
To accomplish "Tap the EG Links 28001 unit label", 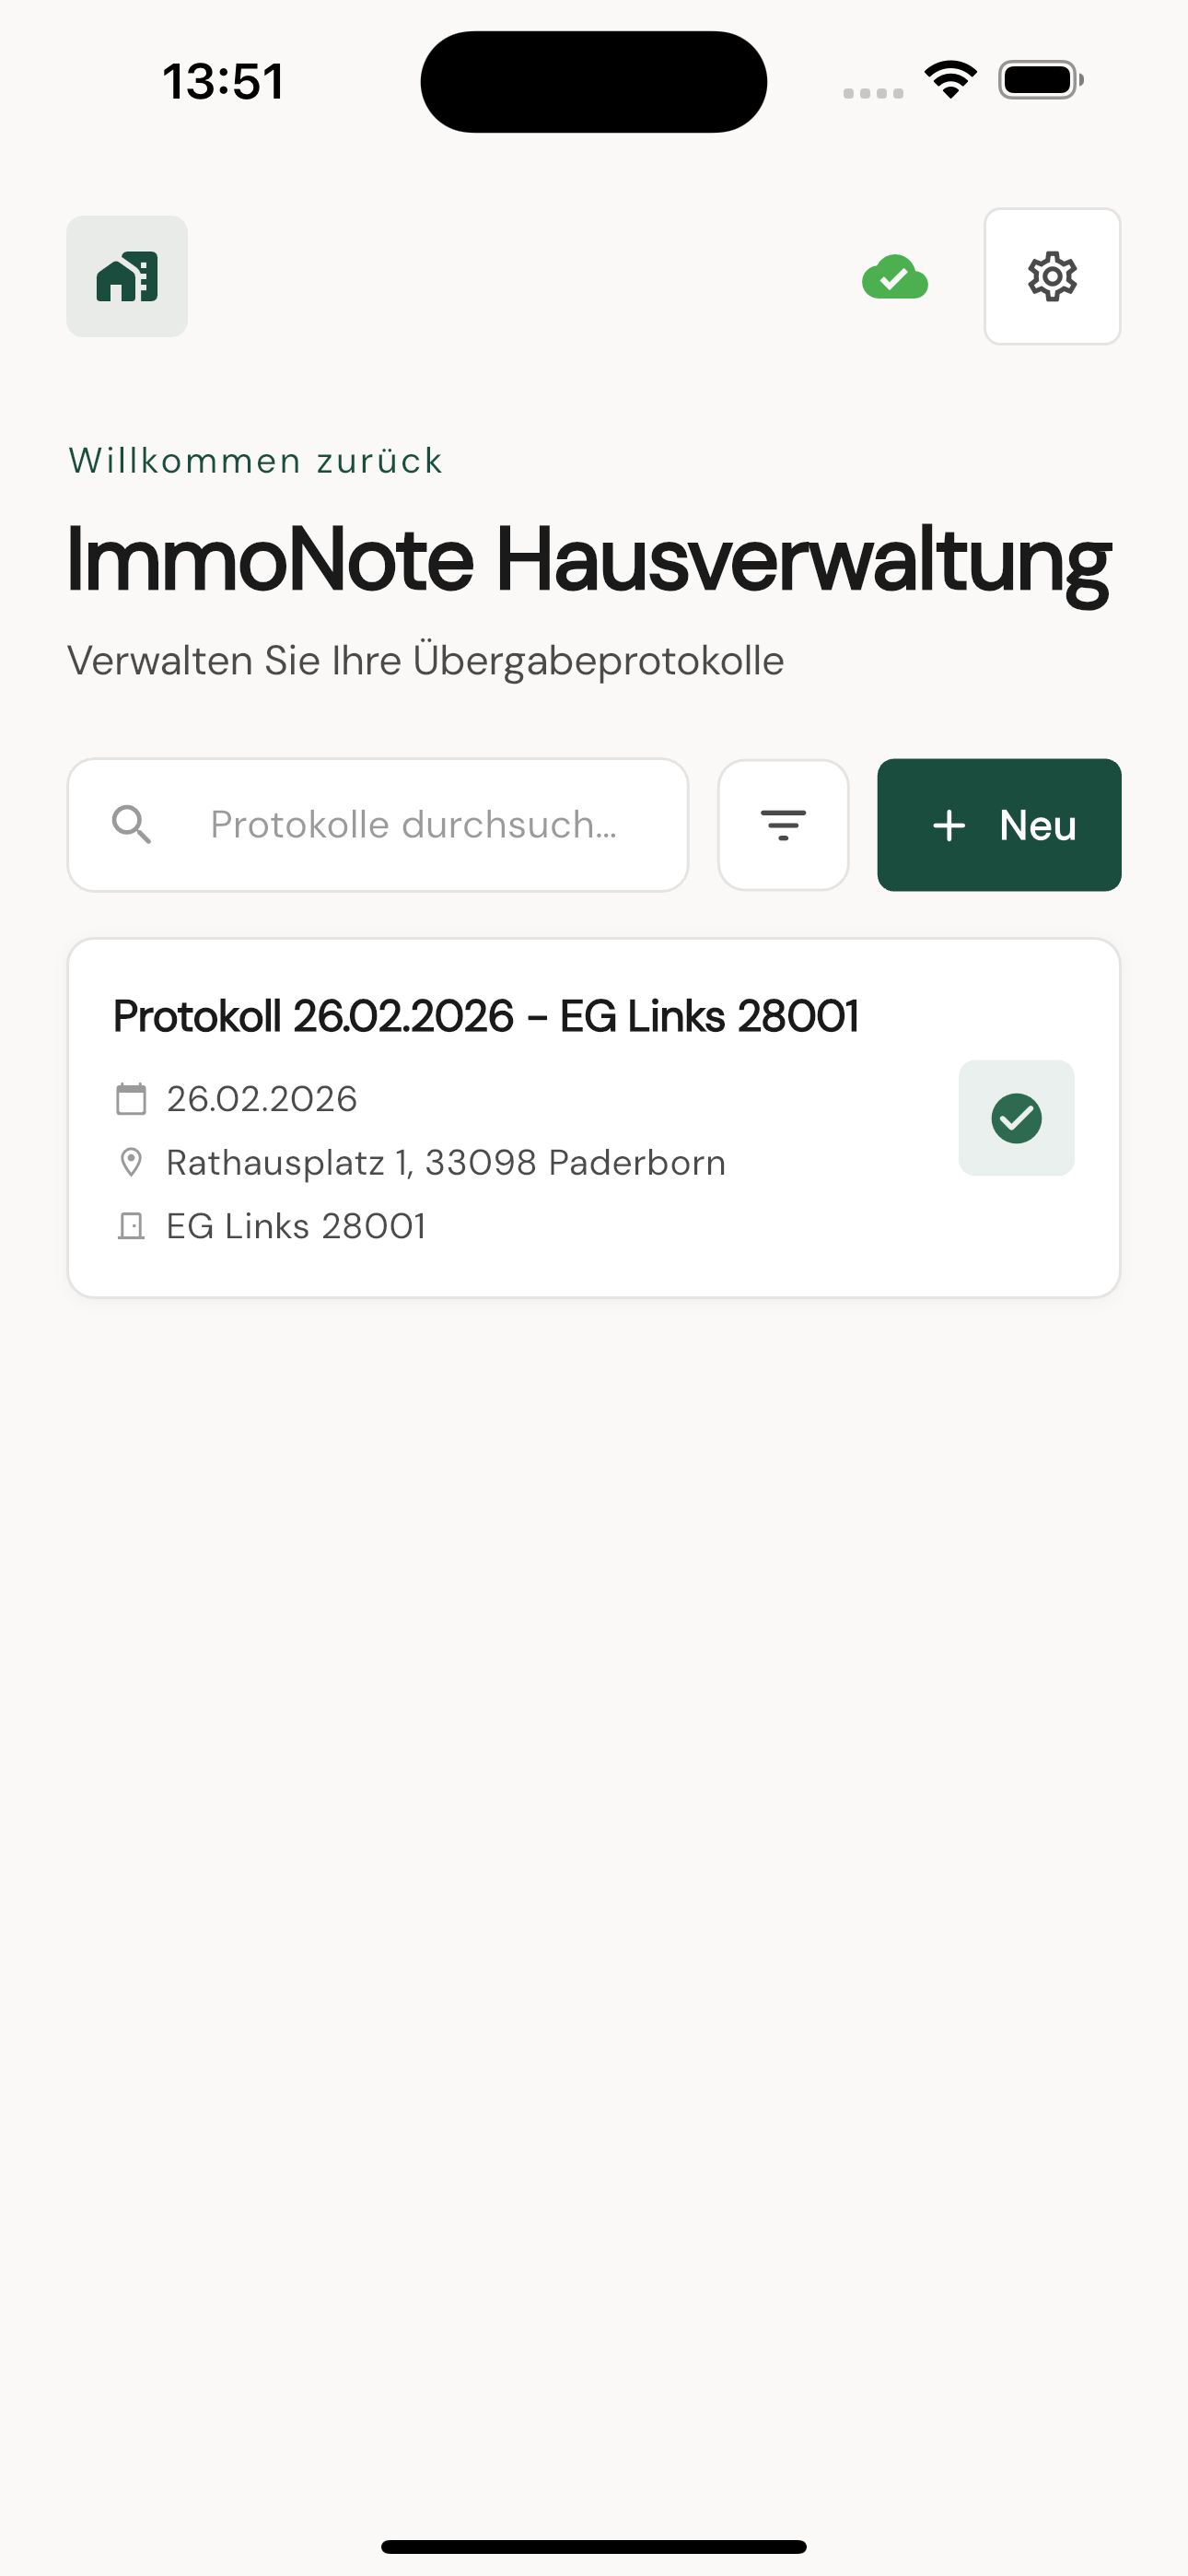I will click(296, 1226).
